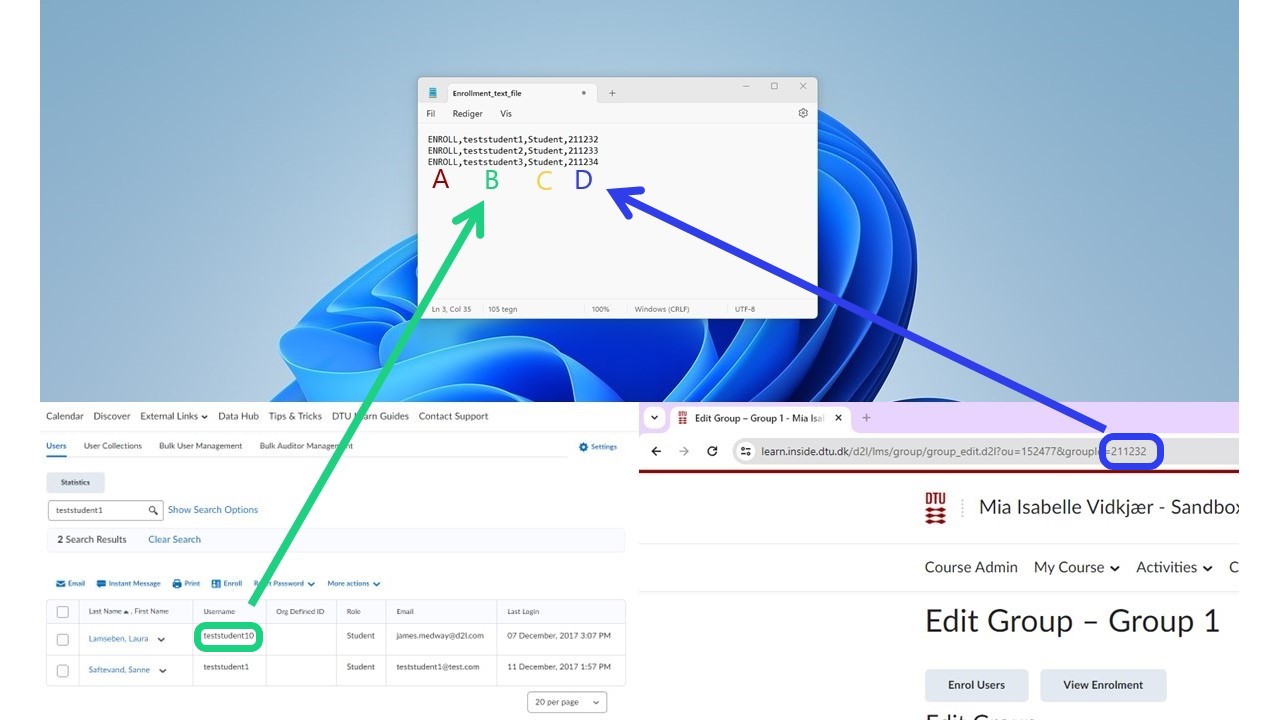Screen dimensions: 1280x720
Task: Check the box for Saftevand, Sanne
Action: (63, 670)
